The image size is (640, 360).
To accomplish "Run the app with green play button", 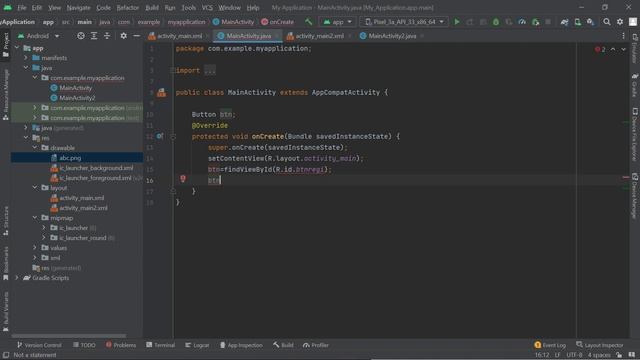I will tap(457, 22).
